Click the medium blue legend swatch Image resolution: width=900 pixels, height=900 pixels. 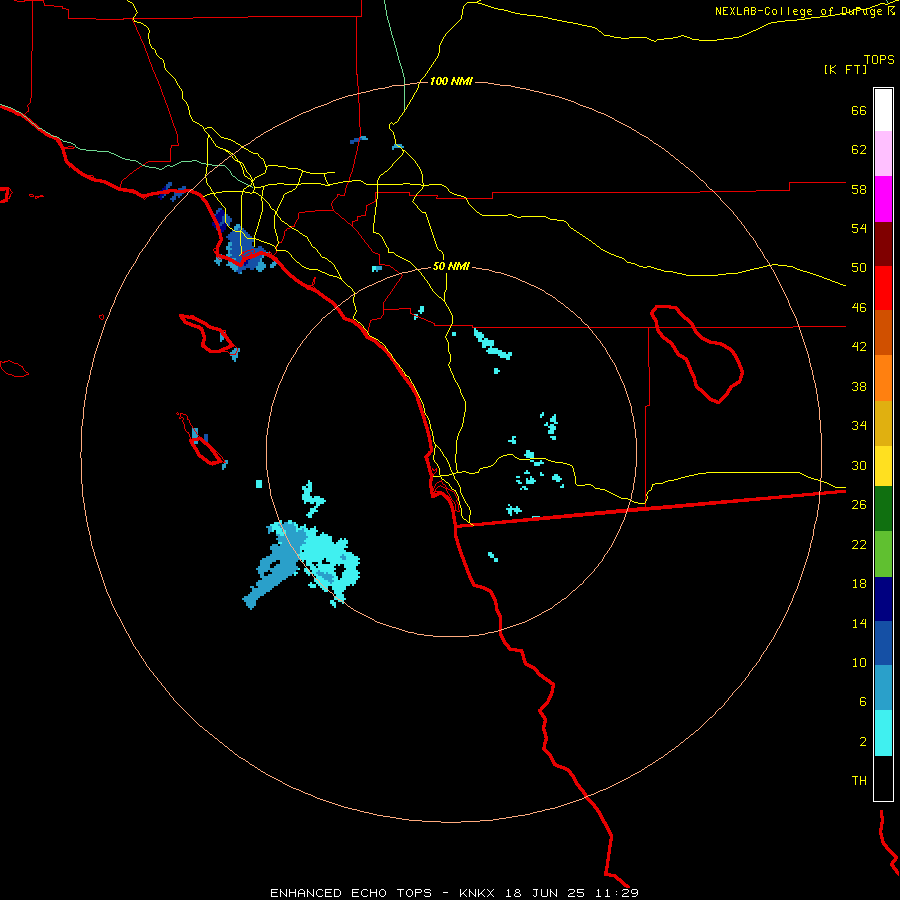pyautogui.click(x=883, y=643)
